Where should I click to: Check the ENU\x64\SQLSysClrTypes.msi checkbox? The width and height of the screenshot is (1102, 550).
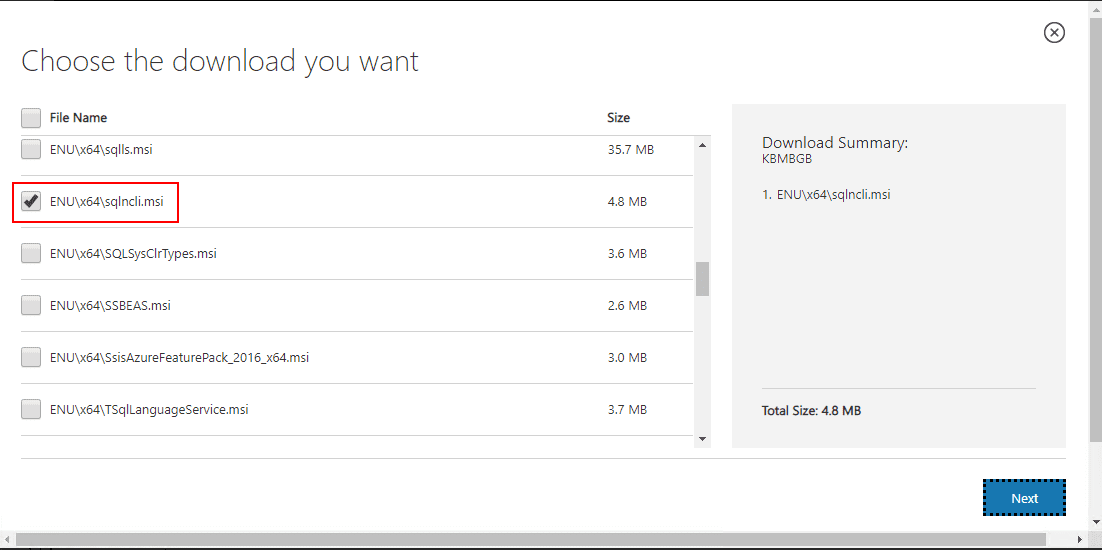click(x=31, y=254)
